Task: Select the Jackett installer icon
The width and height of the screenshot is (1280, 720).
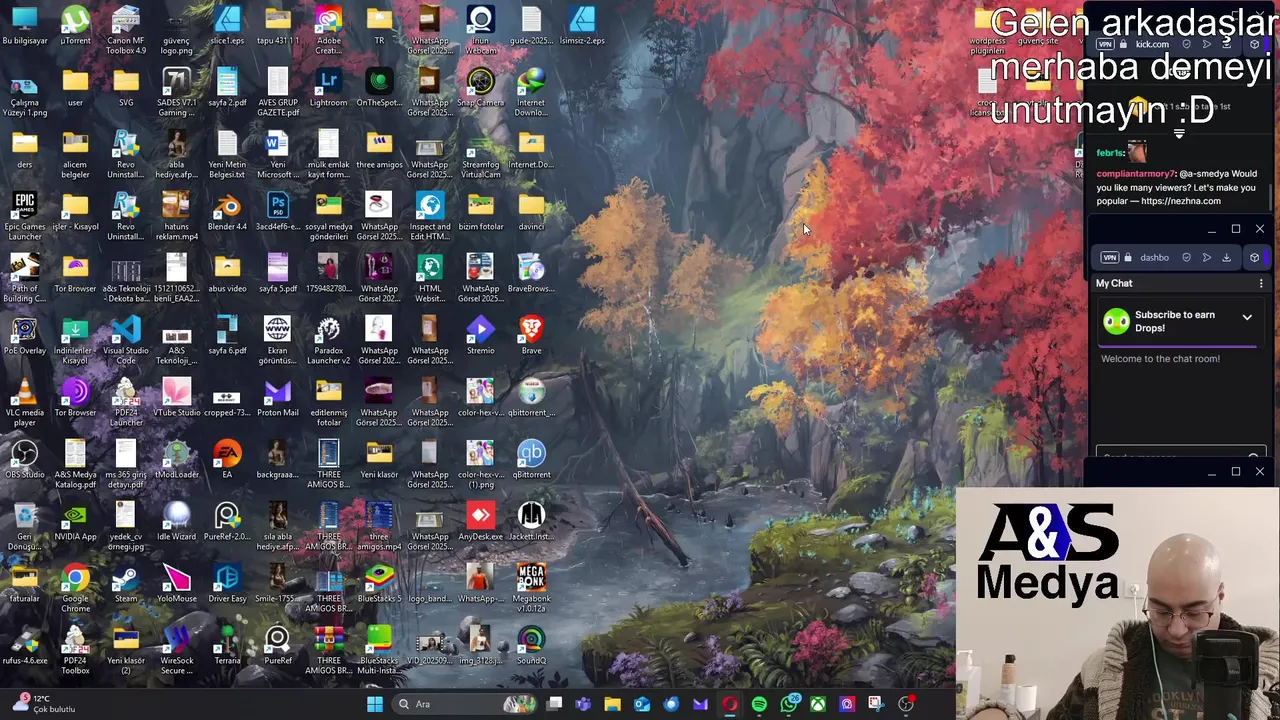Action: (x=531, y=522)
